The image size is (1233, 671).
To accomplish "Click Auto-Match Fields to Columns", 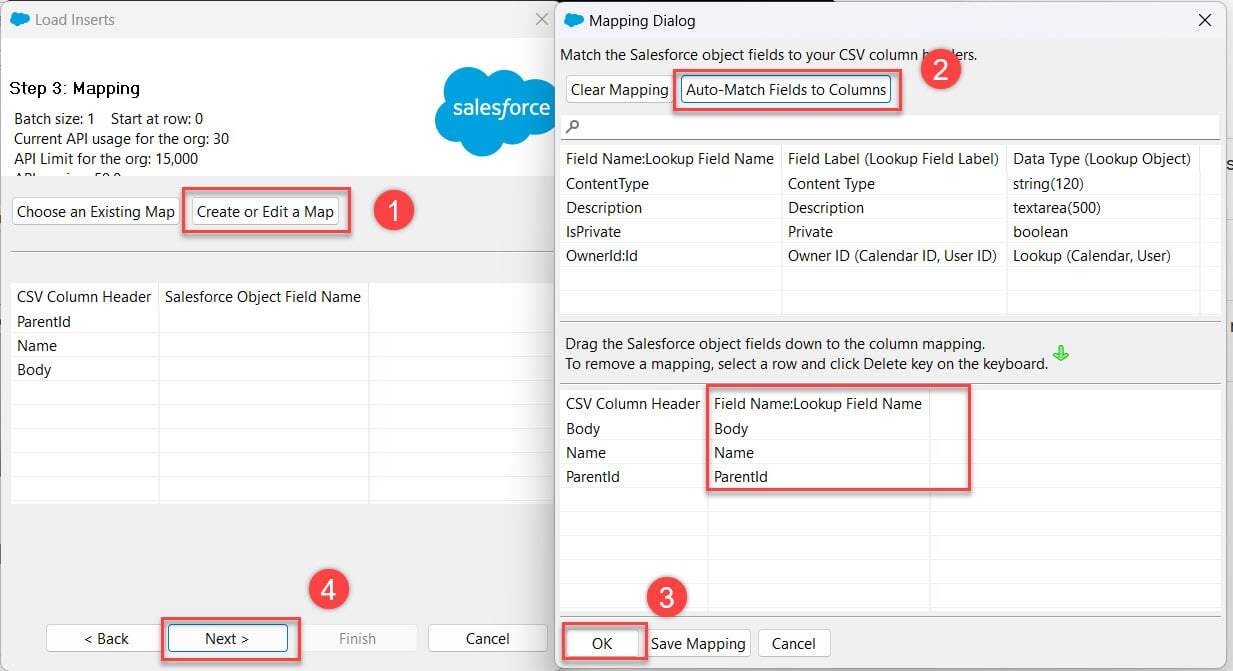I will (x=786, y=90).
